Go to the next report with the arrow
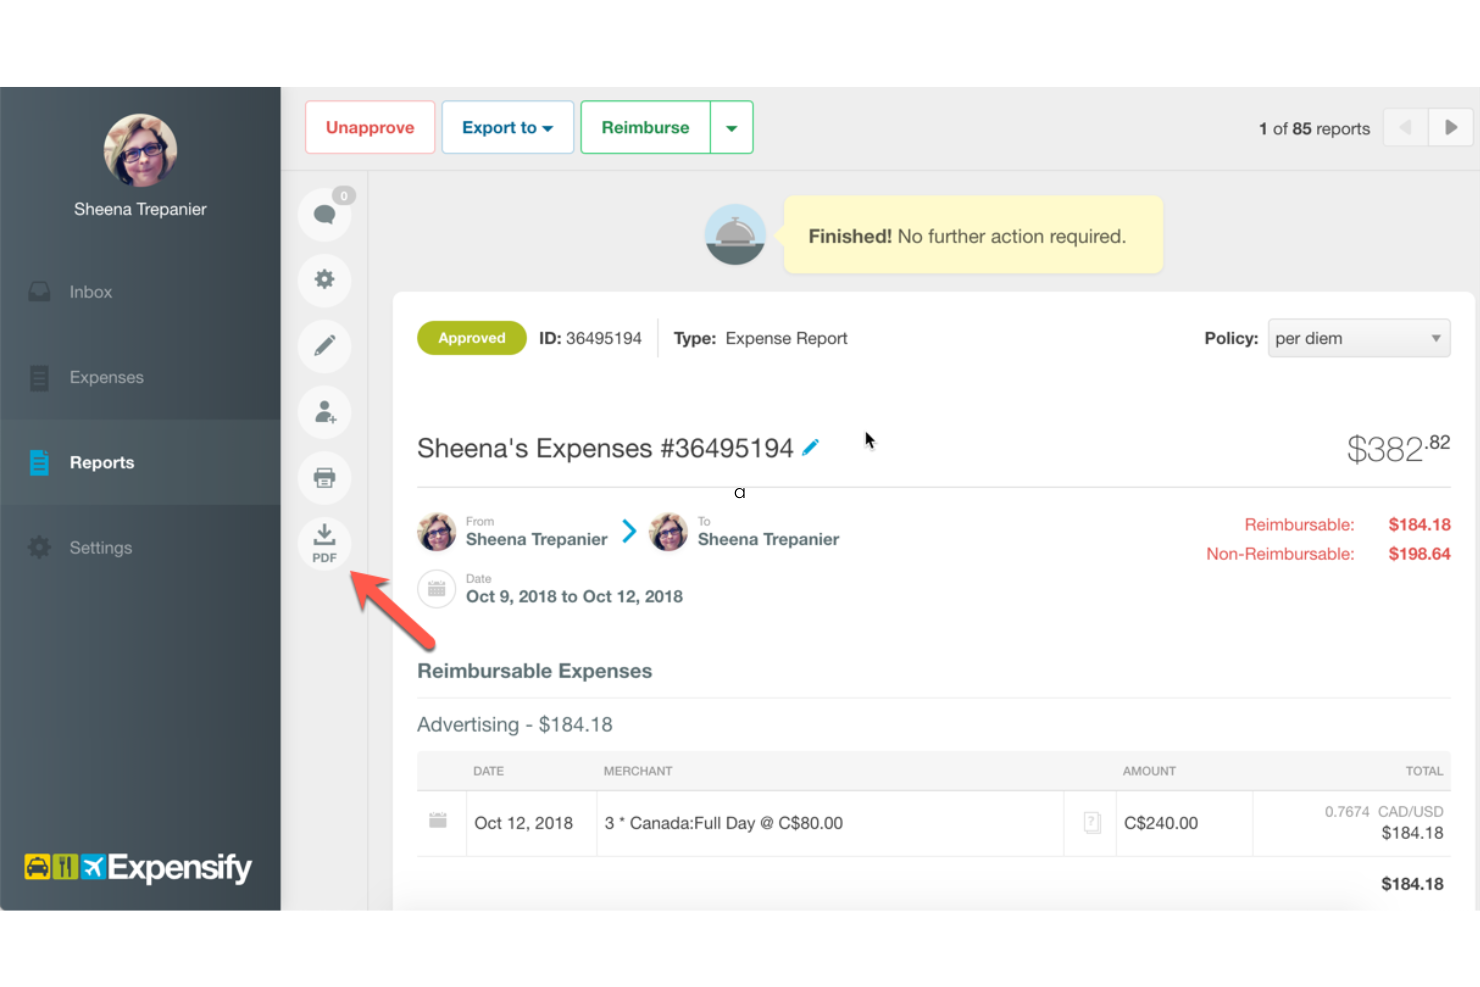Screen dimensions: 1480x987 click(1450, 127)
